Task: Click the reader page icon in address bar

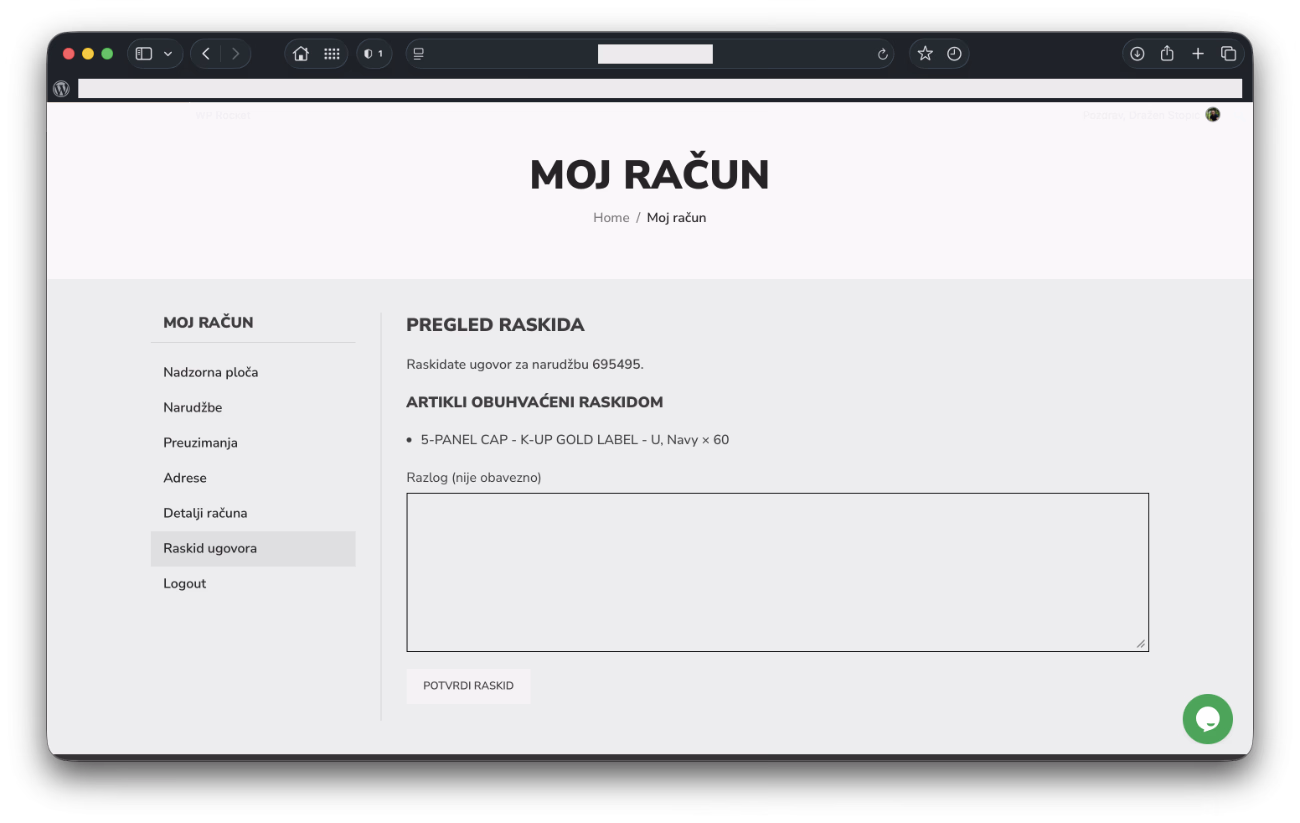Action: [x=419, y=54]
